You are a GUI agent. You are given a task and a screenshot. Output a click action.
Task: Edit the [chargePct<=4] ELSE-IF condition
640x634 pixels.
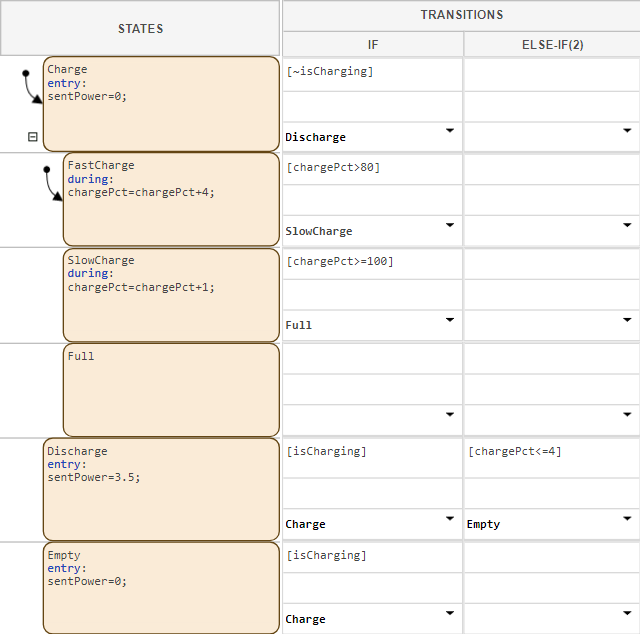click(x=551, y=452)
